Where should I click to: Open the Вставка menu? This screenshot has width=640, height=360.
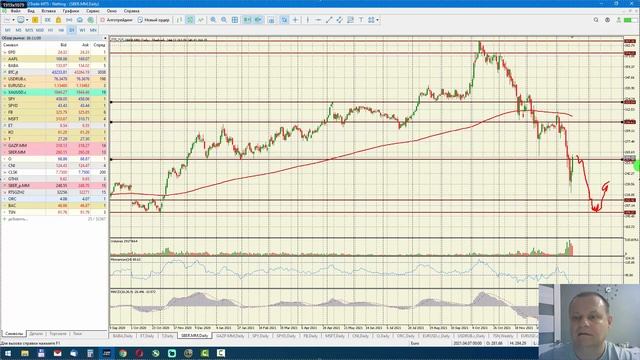pos(49,11)
